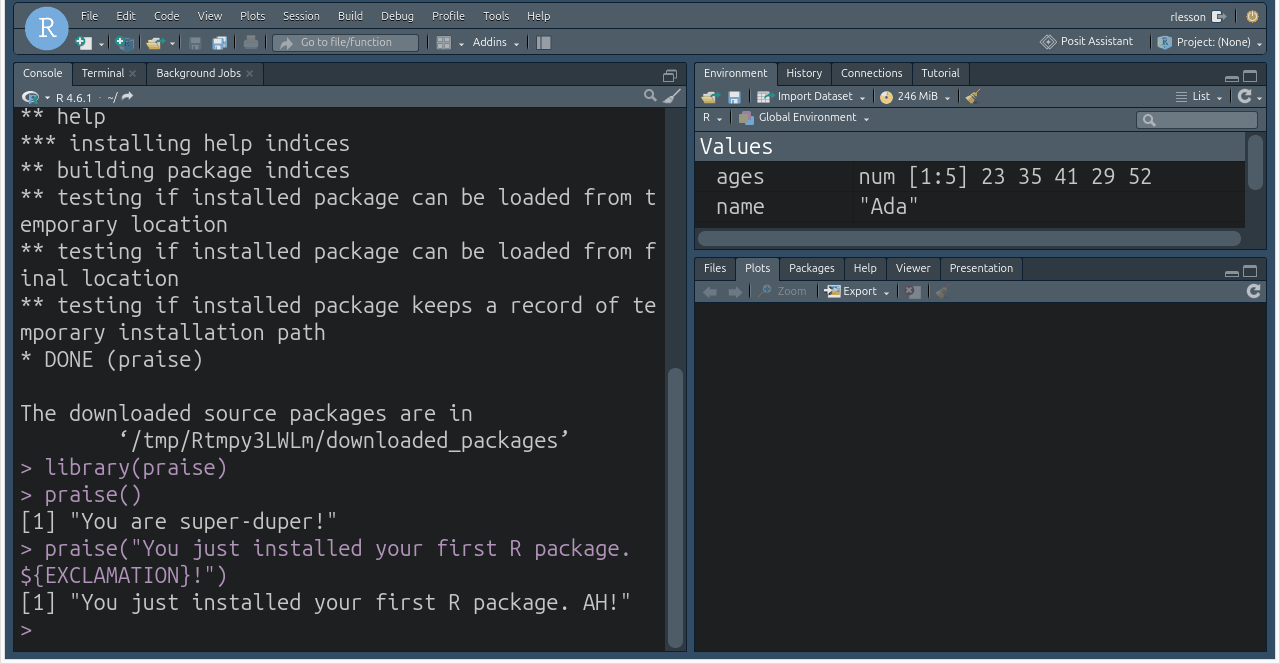This screenshot has width=1280, height=664.
Task: Open the R language selector dropdown
Action: coord(712,118)
